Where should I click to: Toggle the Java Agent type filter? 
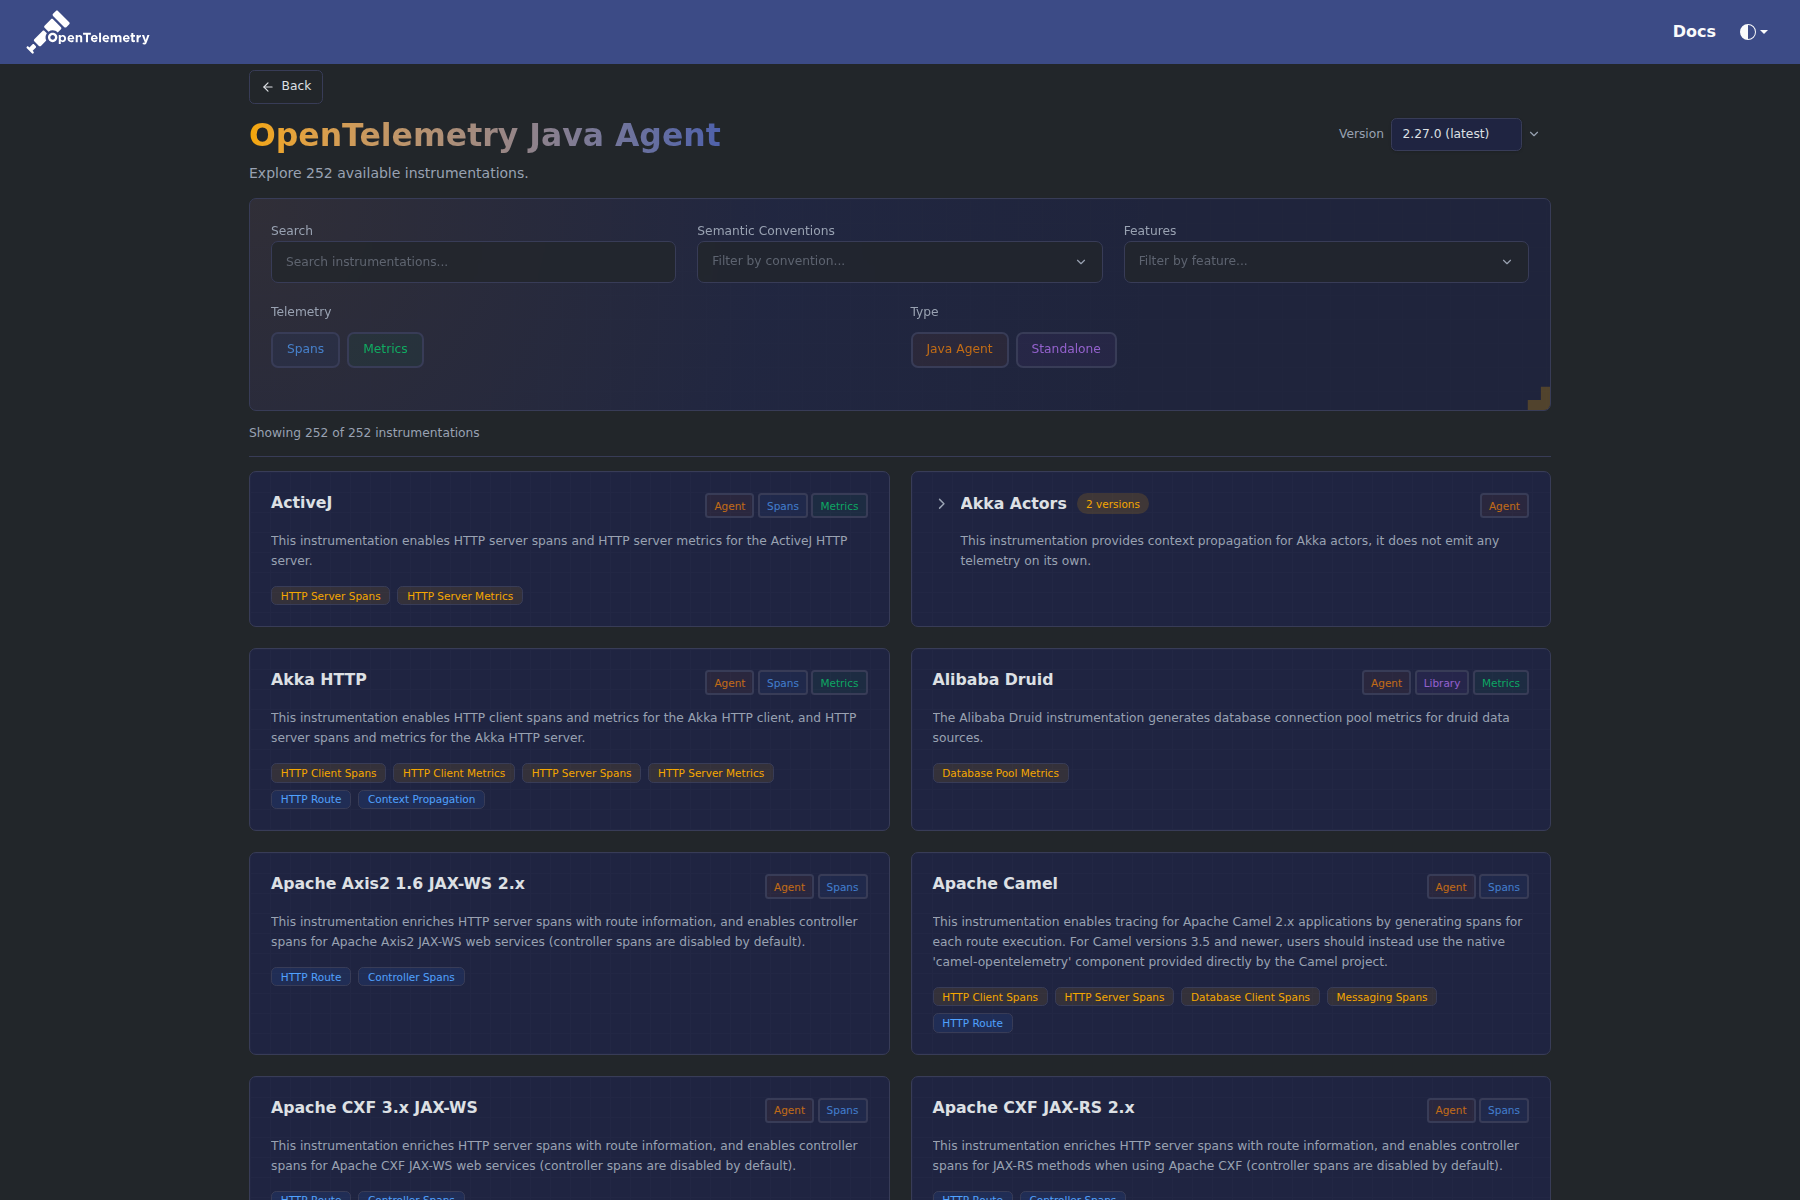959,350
